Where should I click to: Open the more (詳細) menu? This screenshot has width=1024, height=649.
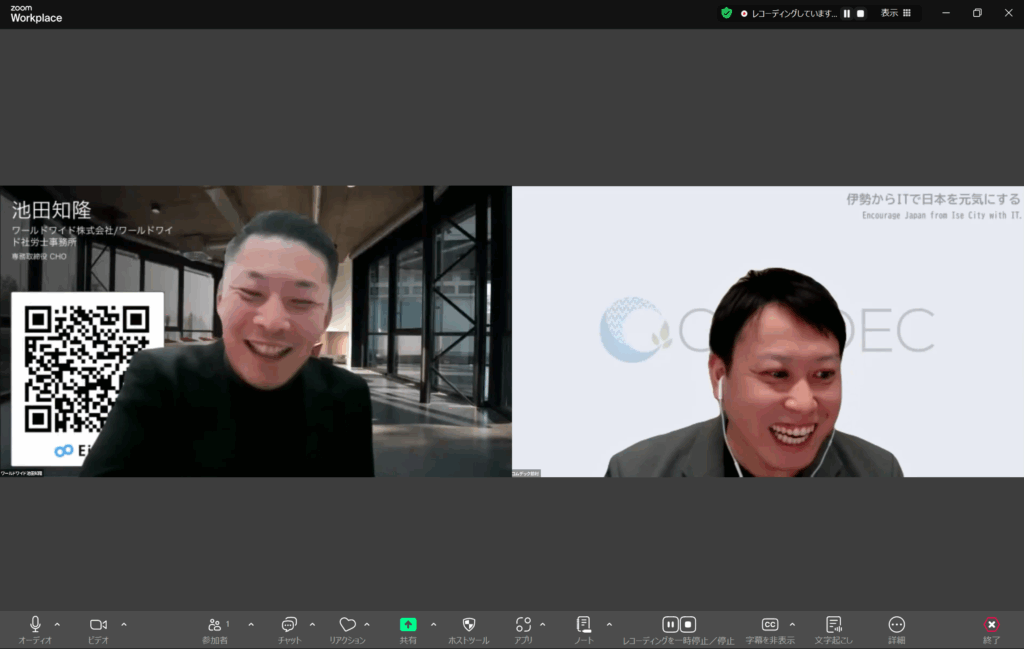click(896, 625)
